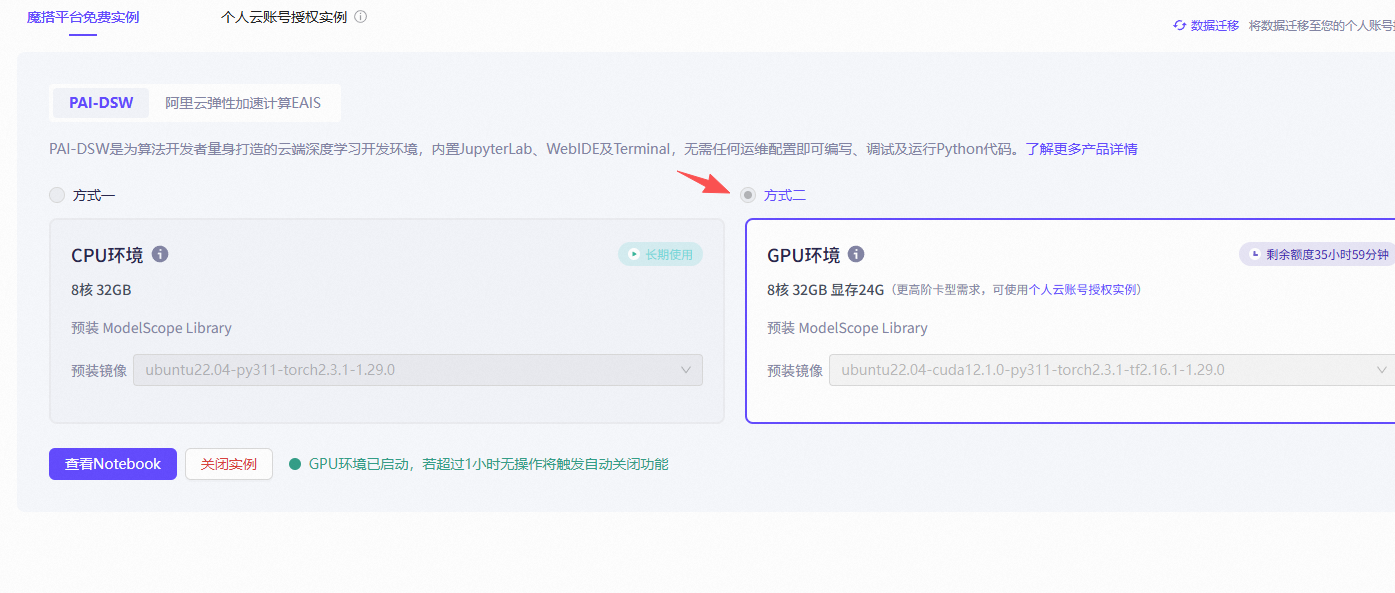Click 预装 ModelScope Library in CPU card
The width and height of the screenshot is (1395, 593).
coord(151,328)
